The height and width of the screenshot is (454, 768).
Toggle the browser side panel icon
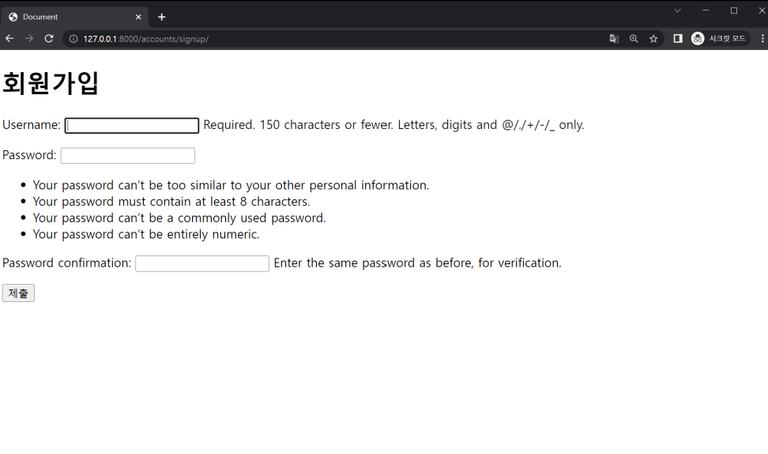(678, 39)
